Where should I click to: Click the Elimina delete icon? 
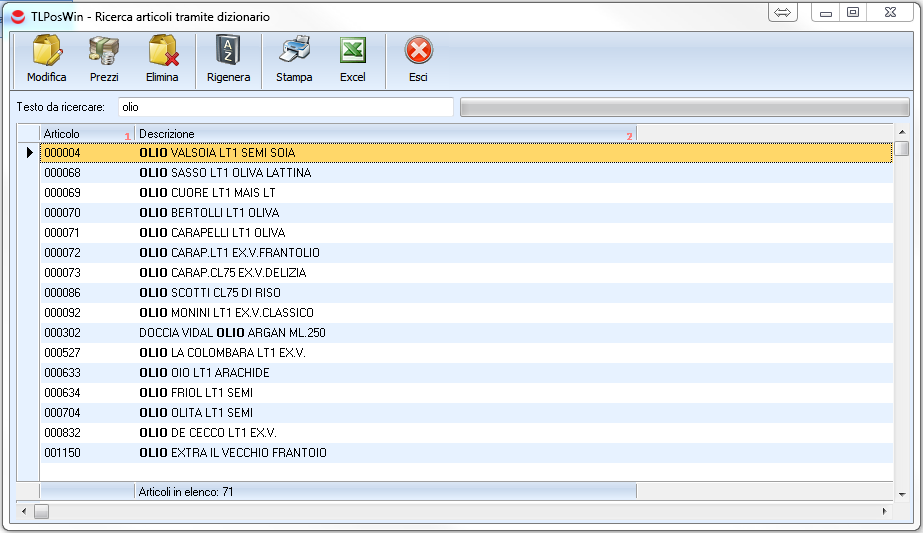click(162, 52)
